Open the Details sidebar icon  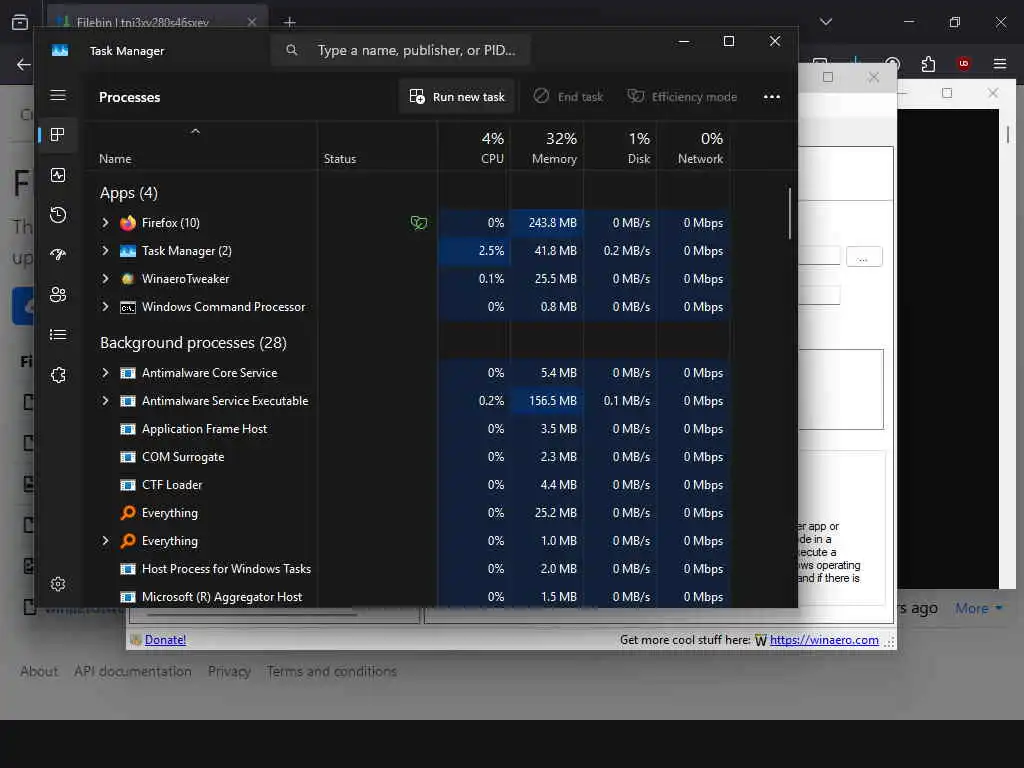(x=58, y=335)
